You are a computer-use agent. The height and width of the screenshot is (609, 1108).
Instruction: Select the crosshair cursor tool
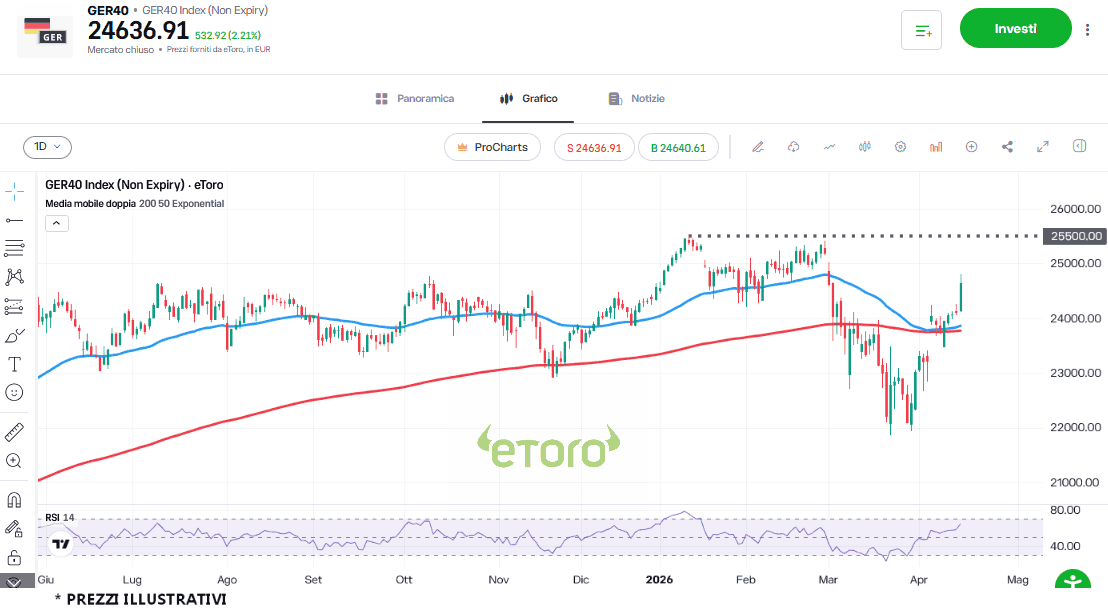point(14,190)
